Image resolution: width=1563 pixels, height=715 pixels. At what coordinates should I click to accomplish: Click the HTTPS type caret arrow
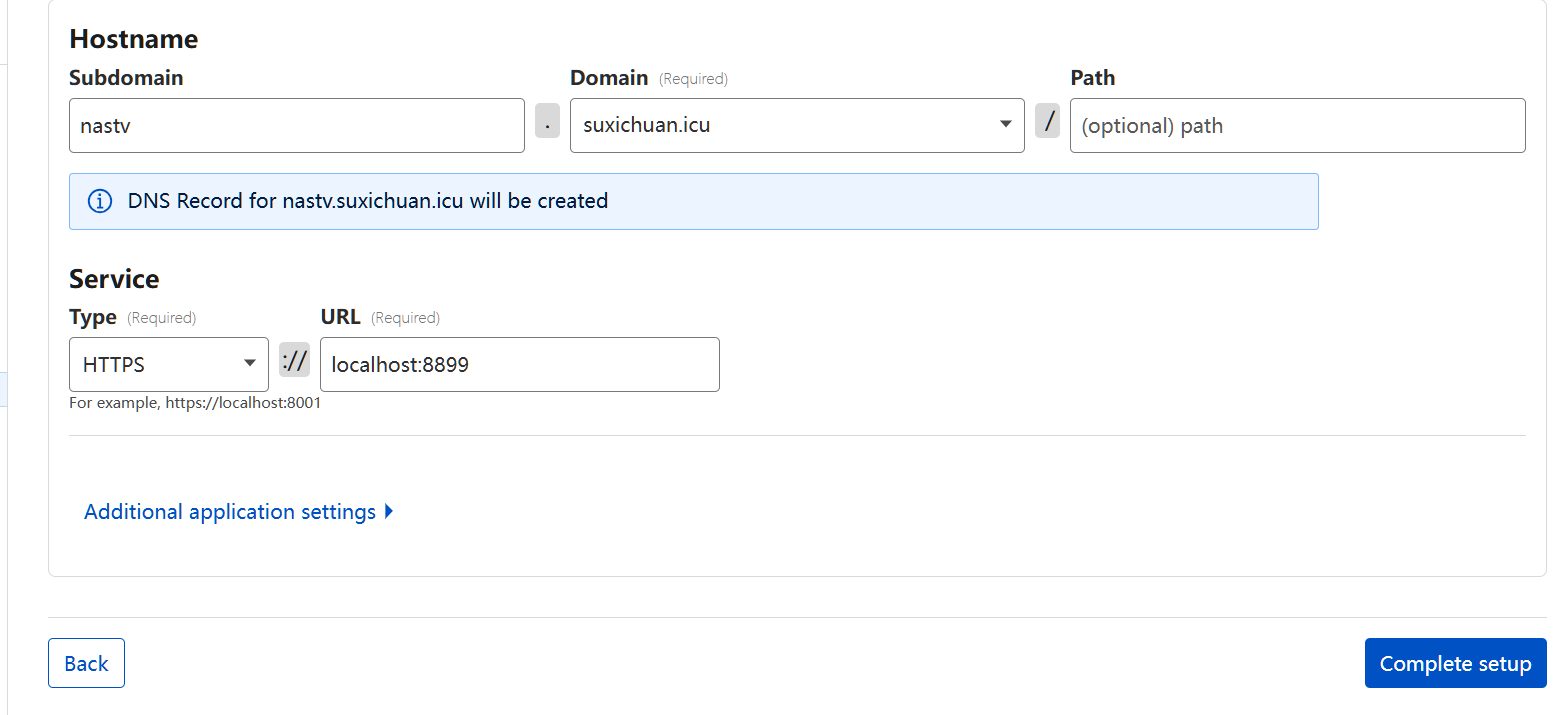coord(250,364)
